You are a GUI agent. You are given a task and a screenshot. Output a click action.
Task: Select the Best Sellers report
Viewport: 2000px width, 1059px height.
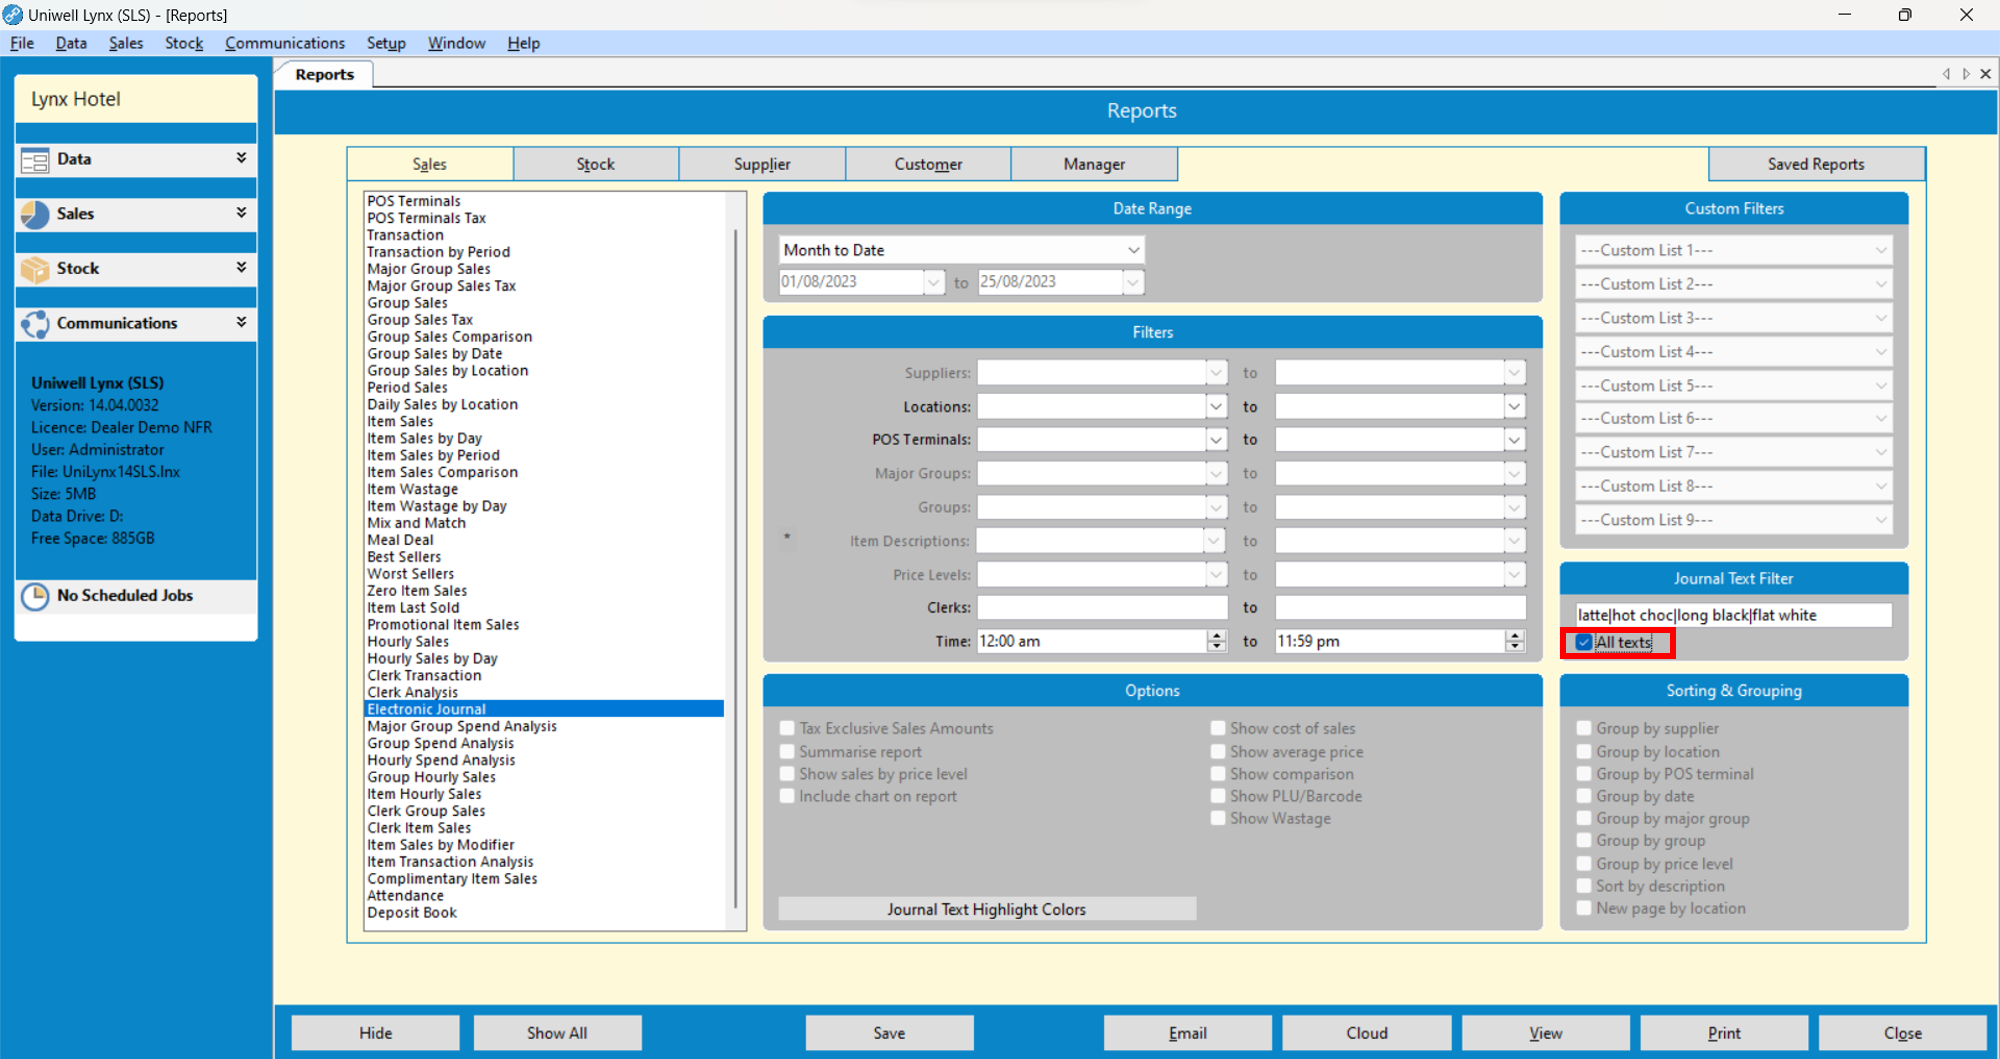[x=404, y=557]
